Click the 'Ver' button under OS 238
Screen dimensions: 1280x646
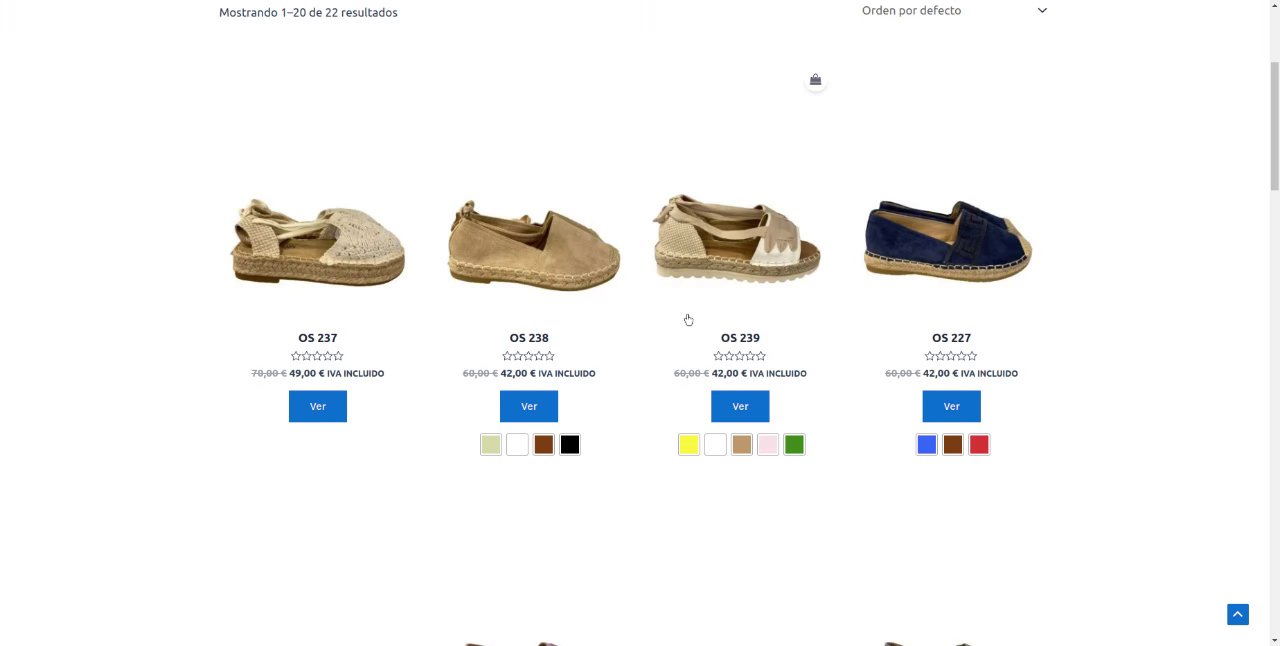529,406
